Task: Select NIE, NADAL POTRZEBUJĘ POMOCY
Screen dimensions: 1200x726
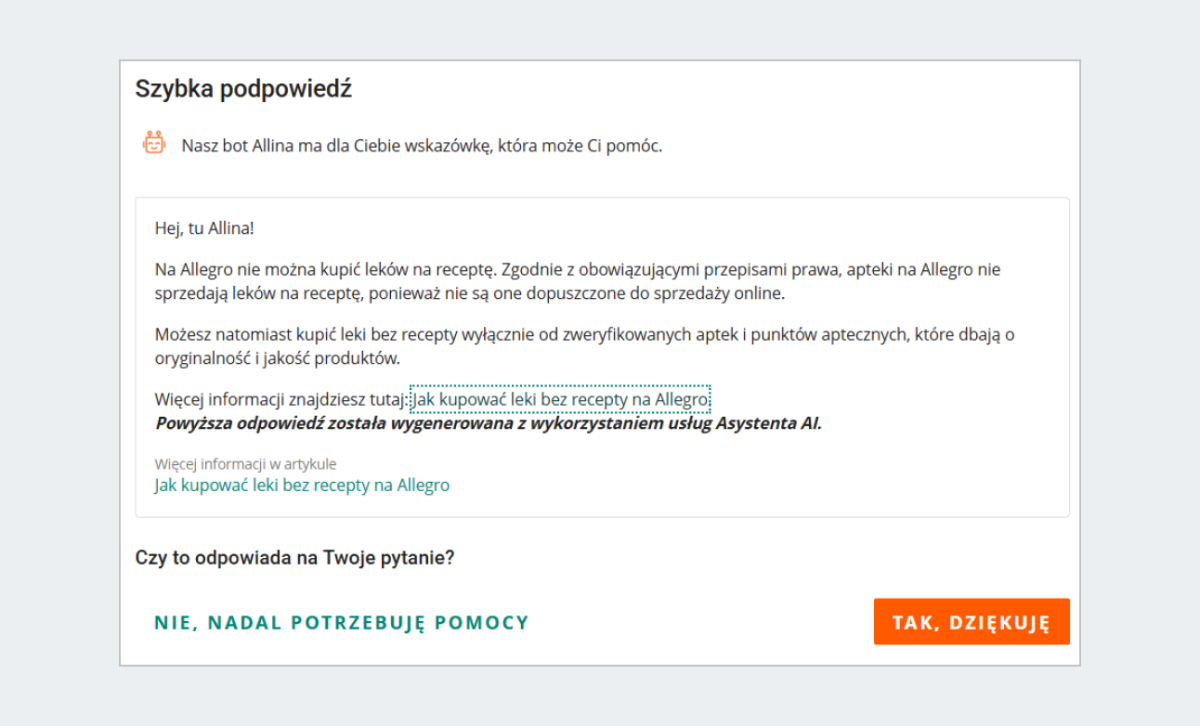Action: pyautogui.click(x=341, y=621)
